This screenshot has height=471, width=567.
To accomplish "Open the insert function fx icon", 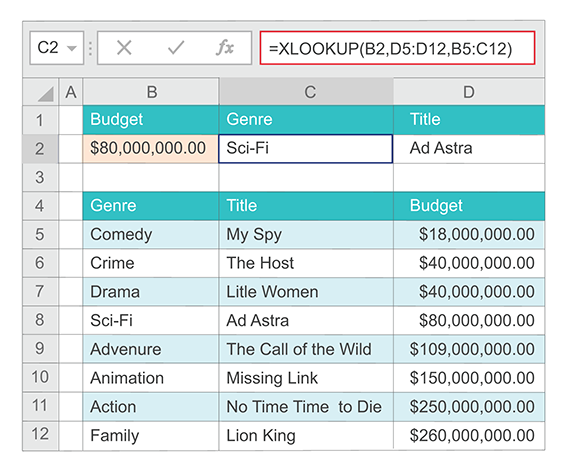I will pyautogui.click(x=225, y=47).
